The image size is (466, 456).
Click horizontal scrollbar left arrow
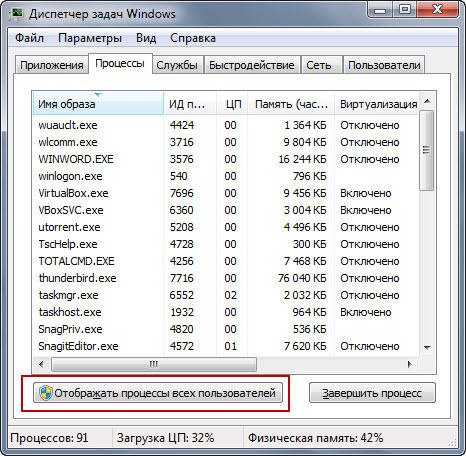(x=41, y=364)
